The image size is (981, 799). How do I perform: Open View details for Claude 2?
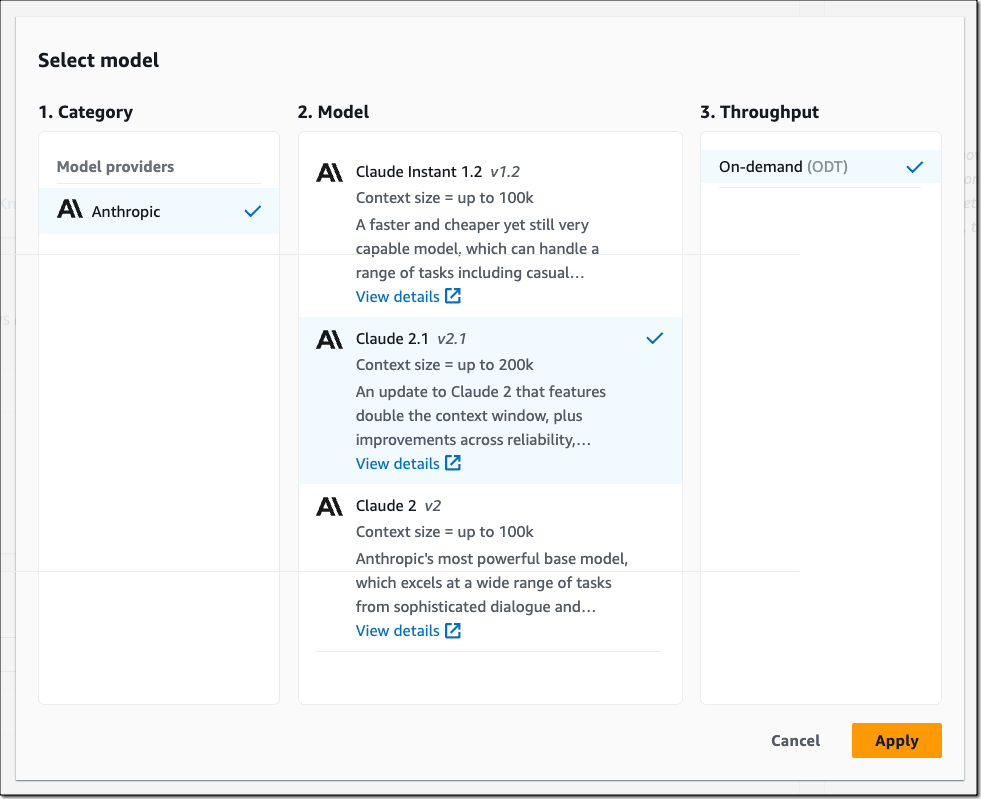pyautogui.click(x=397, y=630)
